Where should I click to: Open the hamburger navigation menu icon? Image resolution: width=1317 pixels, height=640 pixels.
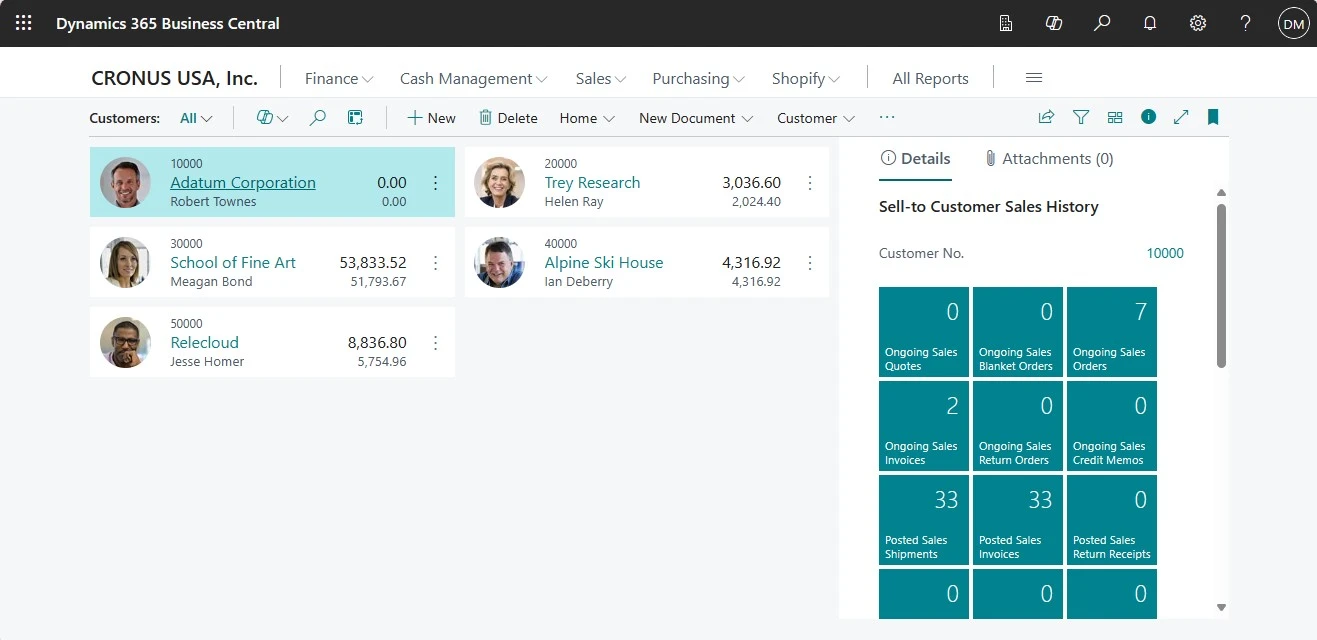1034,78
